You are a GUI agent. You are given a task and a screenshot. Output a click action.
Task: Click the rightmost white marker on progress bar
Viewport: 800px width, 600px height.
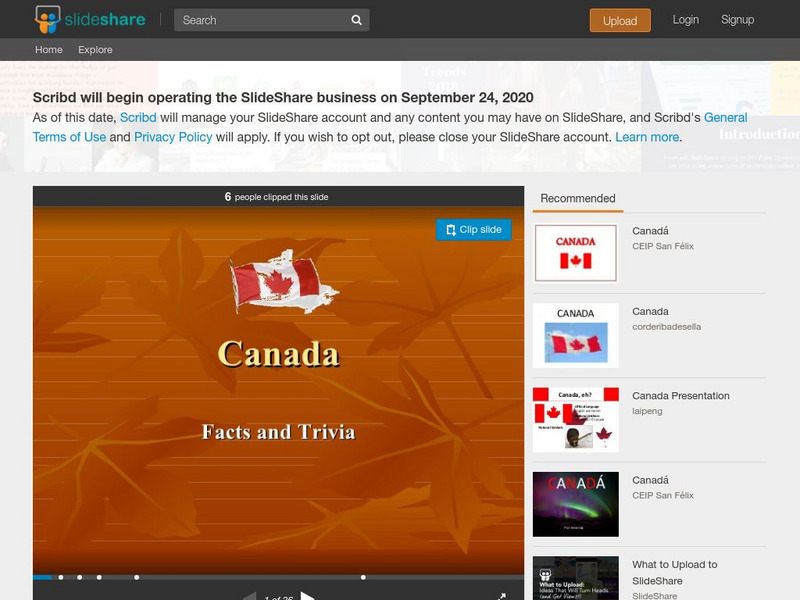click(x=363, y=578)
